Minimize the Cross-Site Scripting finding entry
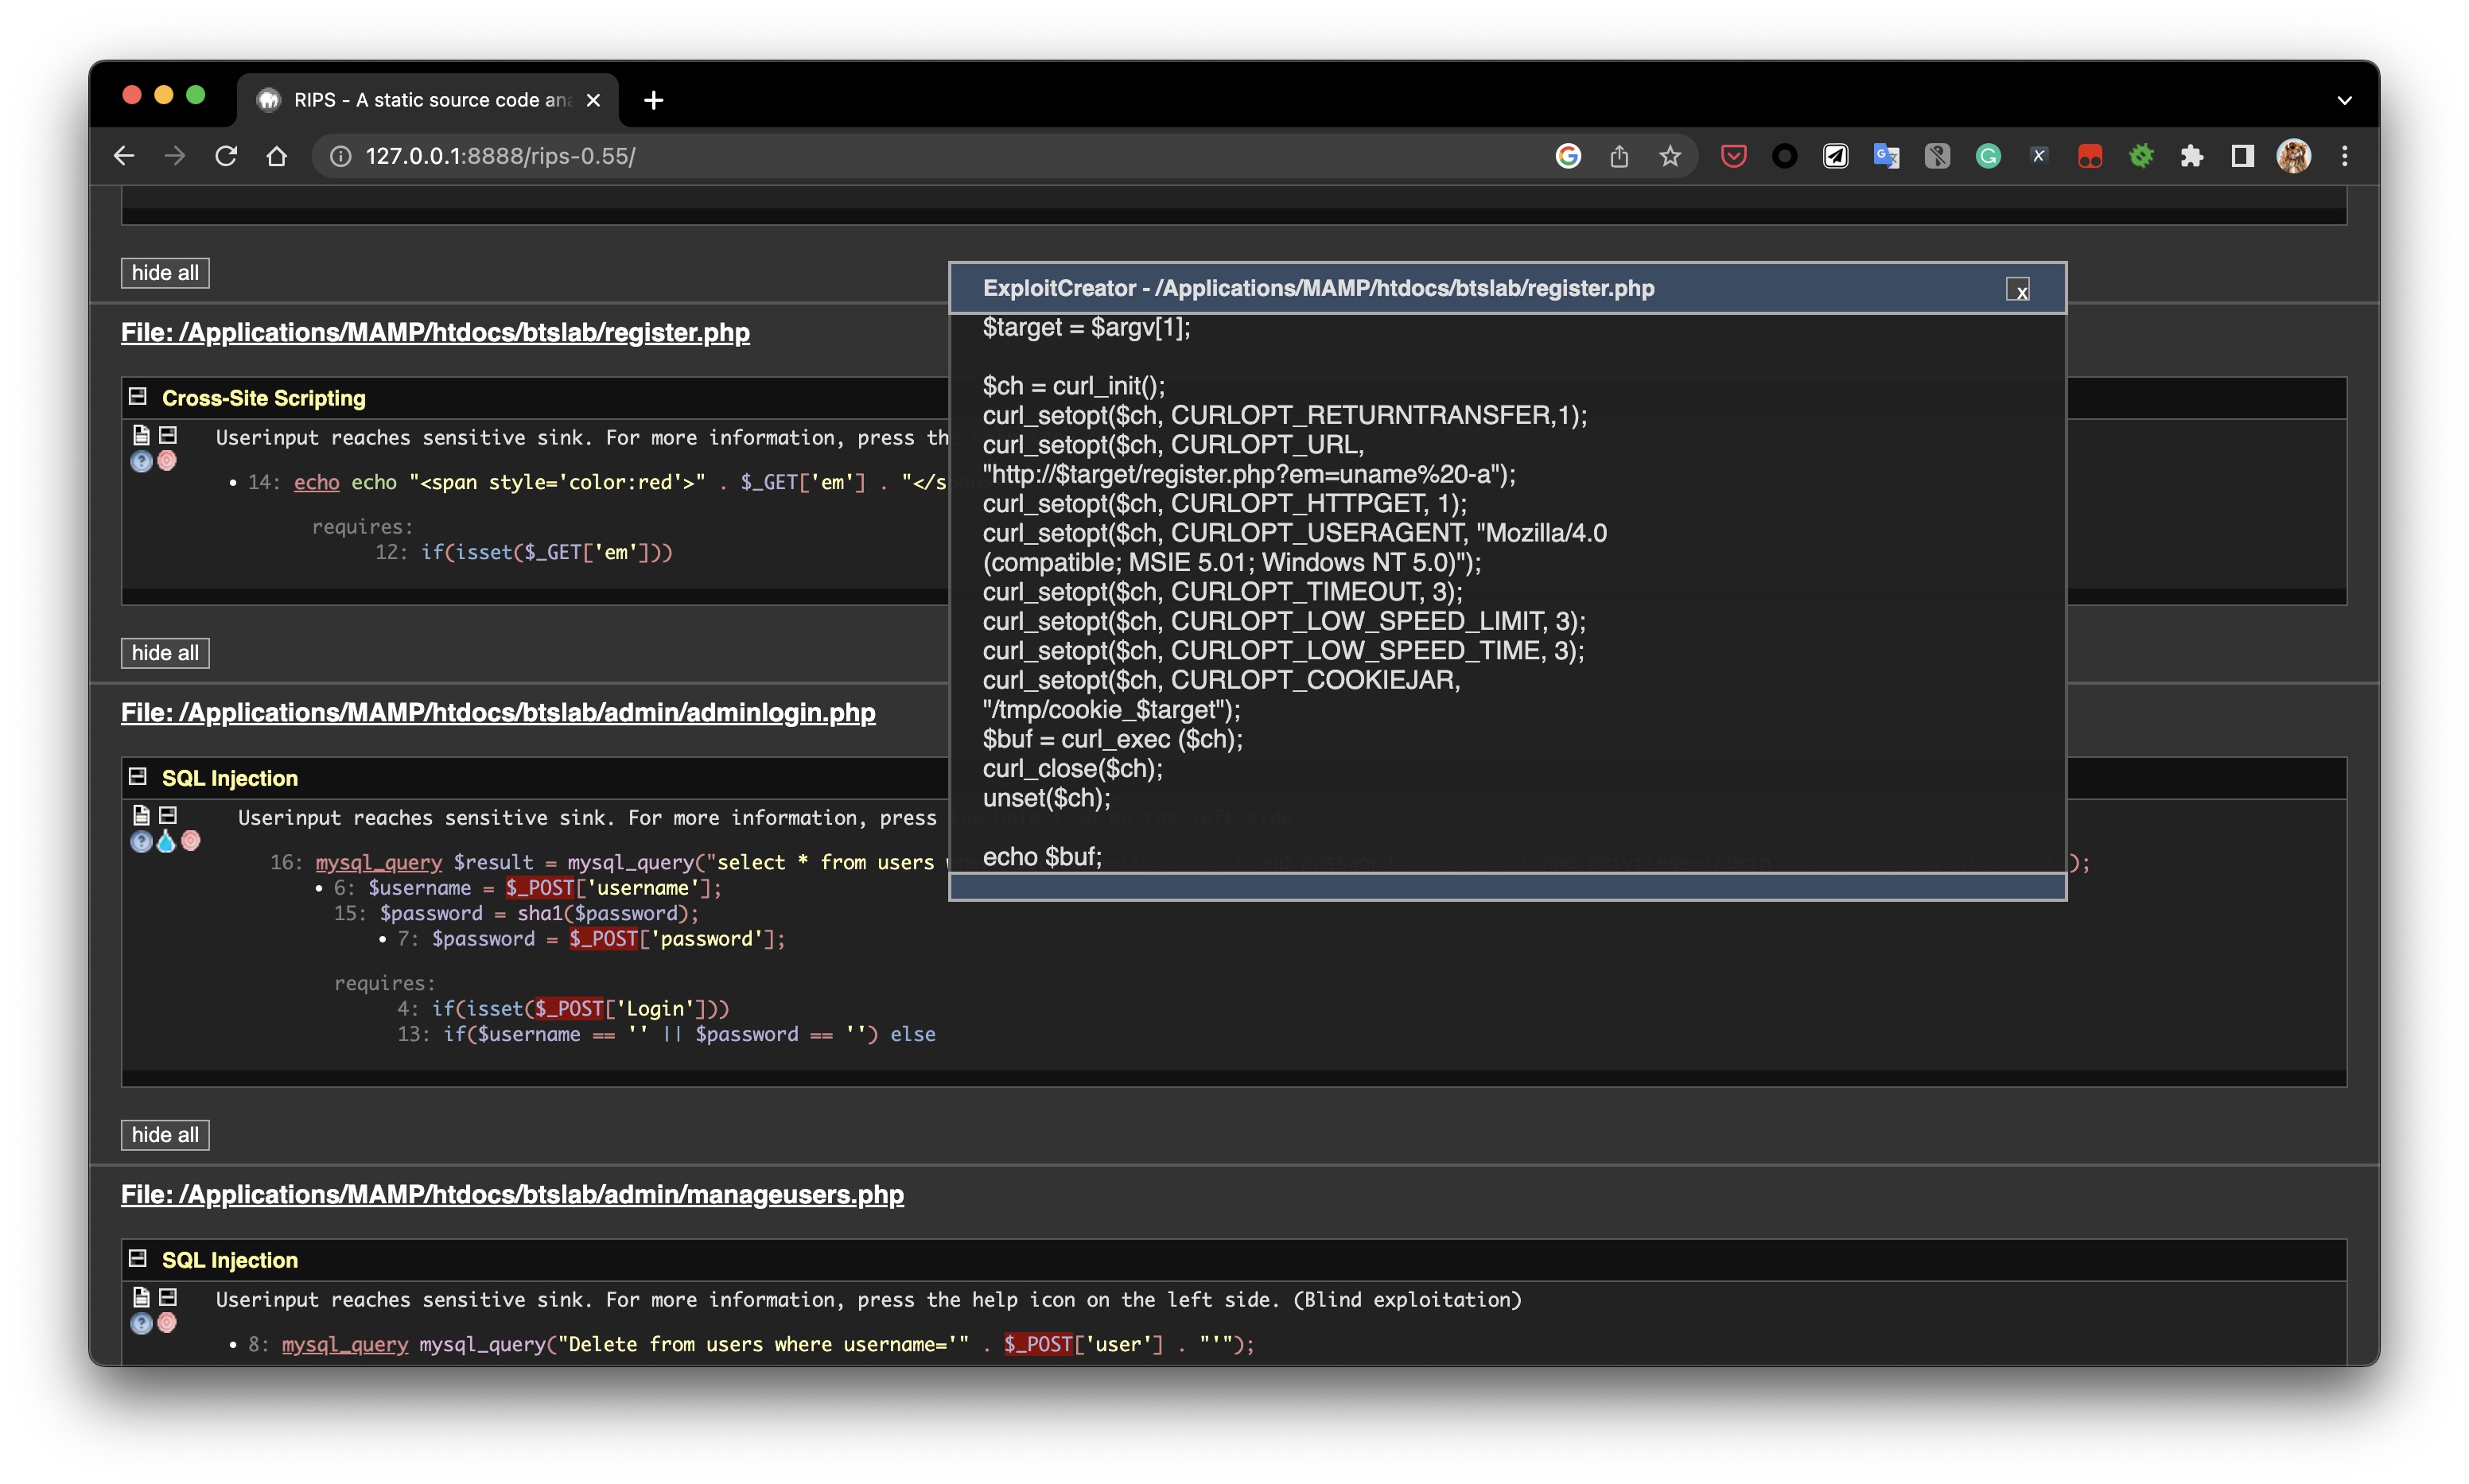The height and width of the screenshot is (1484, 2469). click(168, 435)
